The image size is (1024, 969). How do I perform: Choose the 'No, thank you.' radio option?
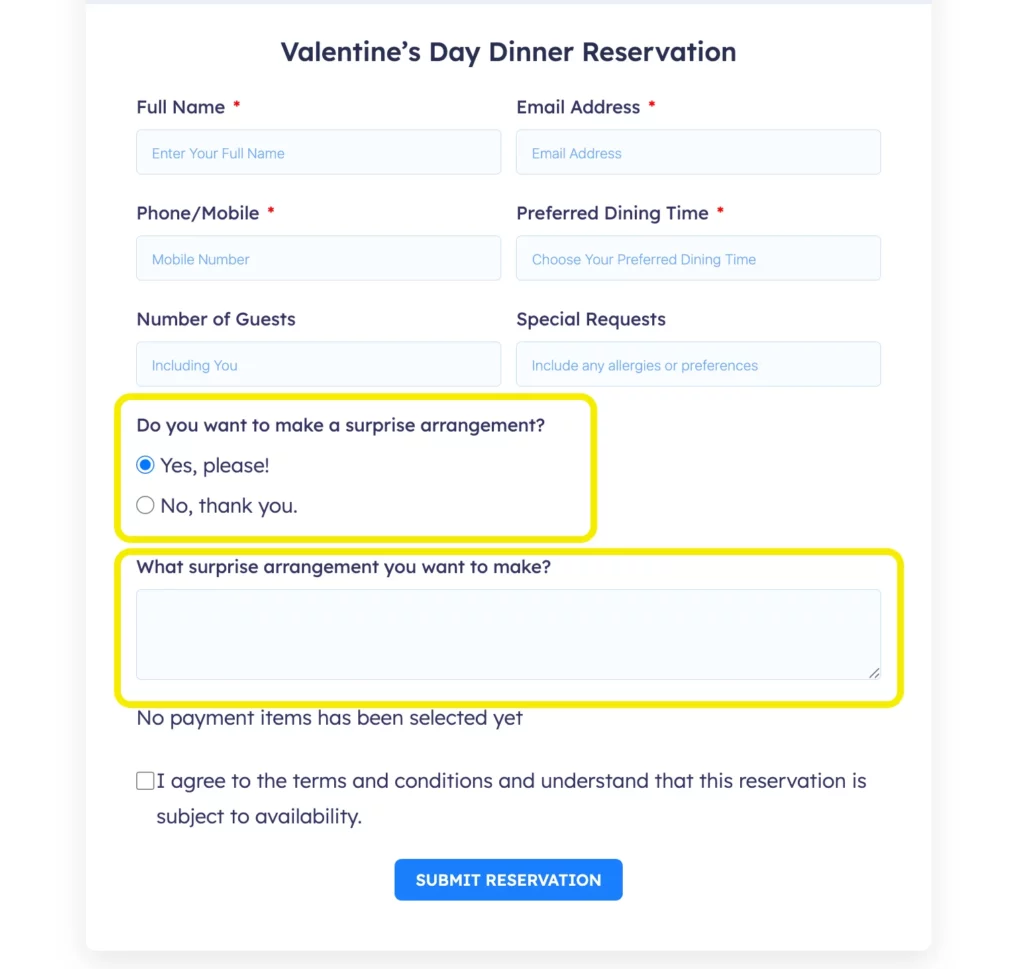pos(145,505)
